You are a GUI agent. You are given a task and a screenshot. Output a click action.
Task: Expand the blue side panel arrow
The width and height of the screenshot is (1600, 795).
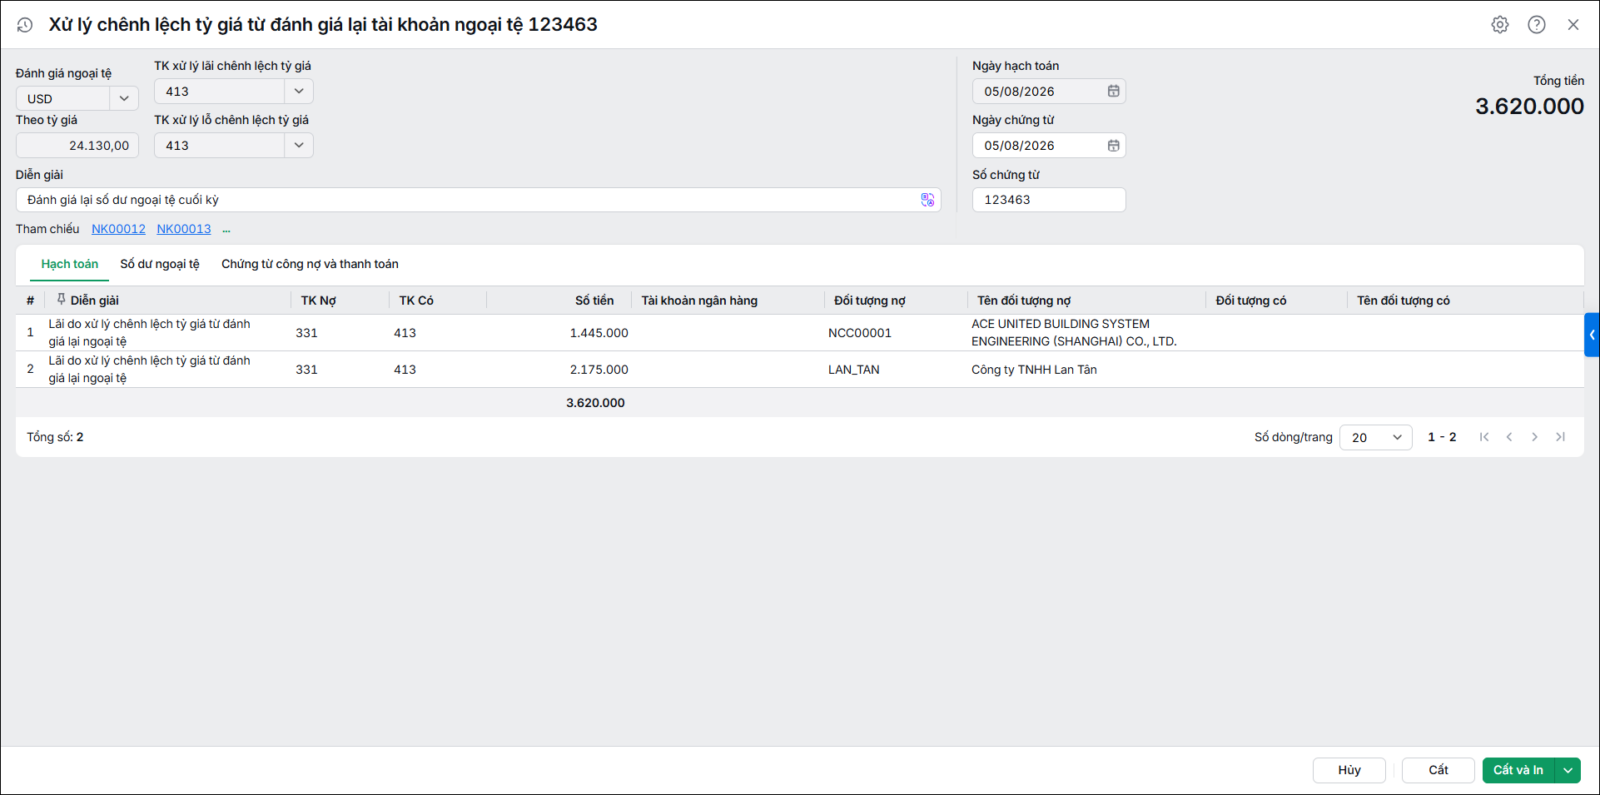[x=1592, y=335]
